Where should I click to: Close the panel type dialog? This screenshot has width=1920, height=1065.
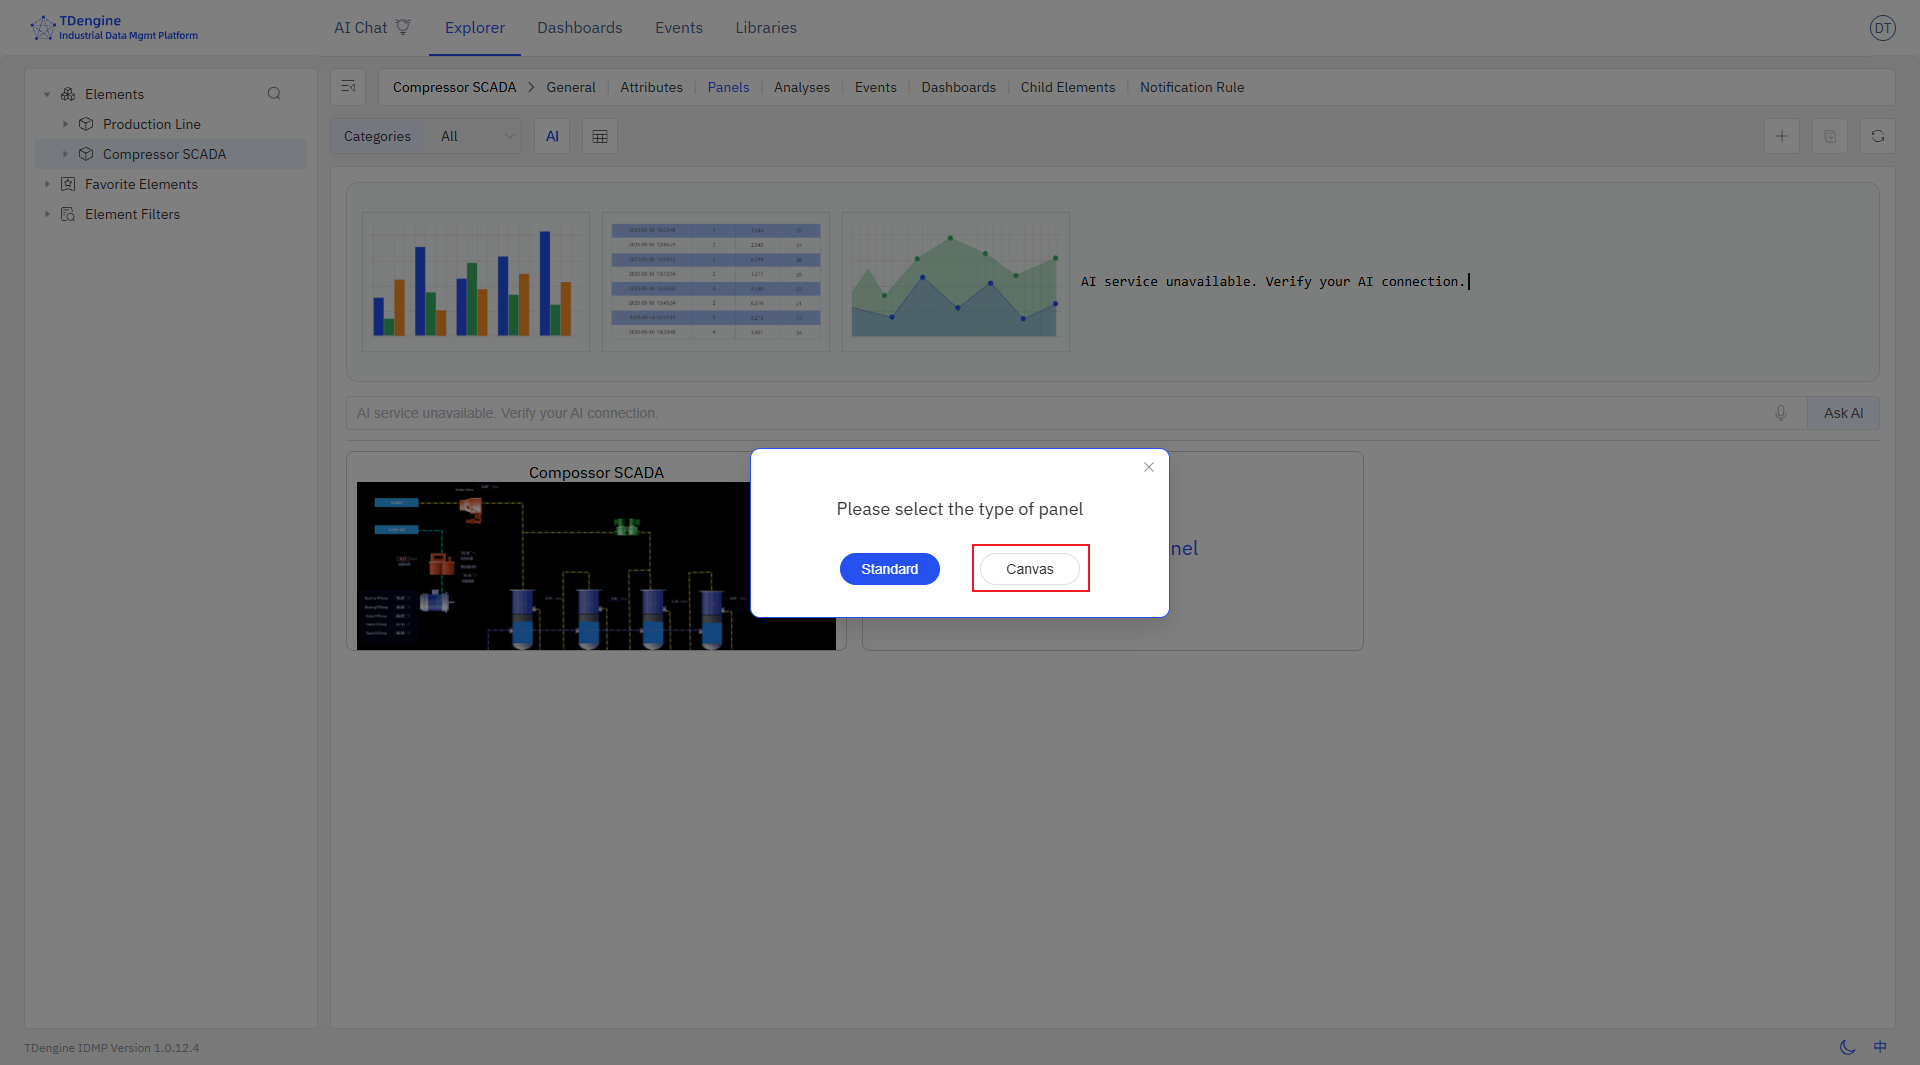1149,467
